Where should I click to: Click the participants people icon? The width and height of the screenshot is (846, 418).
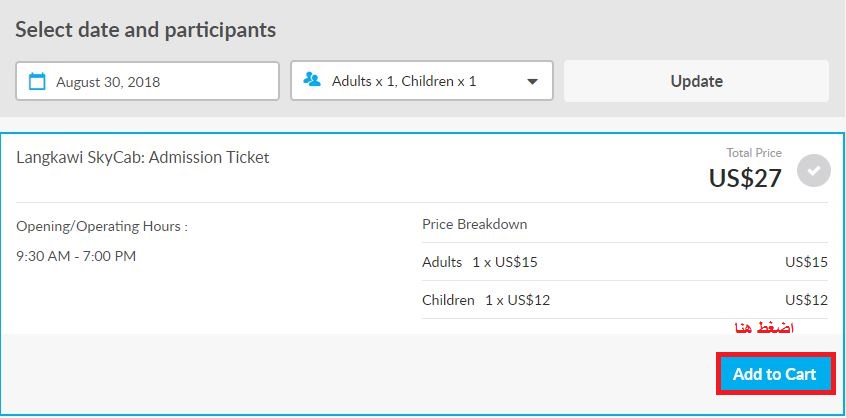(312, 80)
